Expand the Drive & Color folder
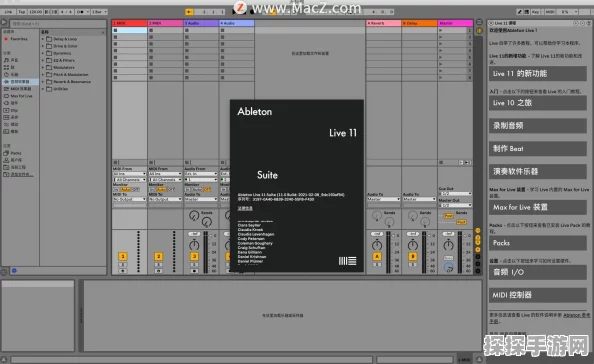The width and height of the screenshot is (594, 364). tap(43, 46)
